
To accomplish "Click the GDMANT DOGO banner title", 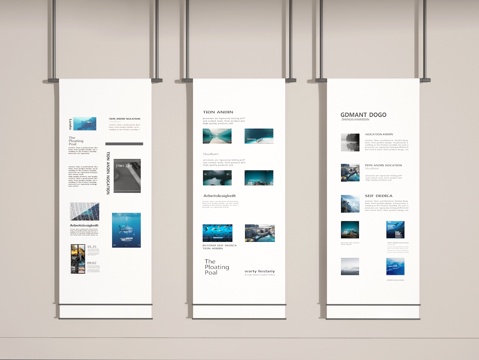I will click(x=363, y=115).
